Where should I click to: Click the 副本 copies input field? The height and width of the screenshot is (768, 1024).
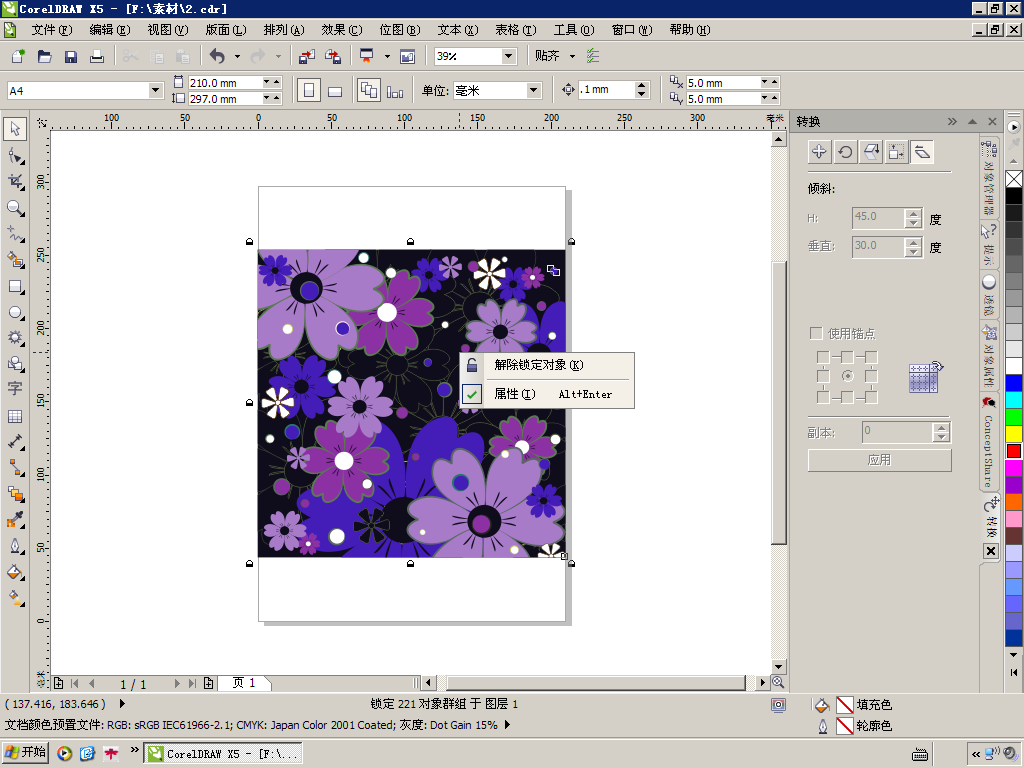click(x=897, y=432)
